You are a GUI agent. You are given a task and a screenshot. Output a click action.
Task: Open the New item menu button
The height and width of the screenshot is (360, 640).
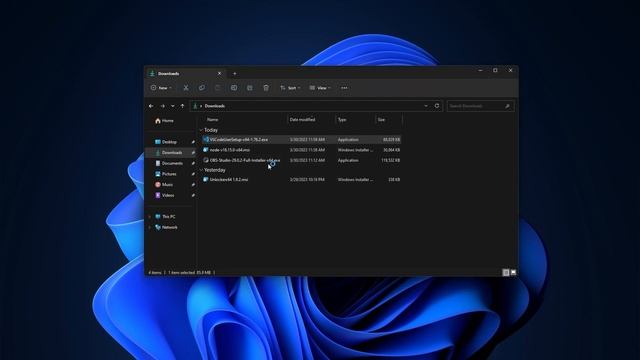(x=161, y=88)
